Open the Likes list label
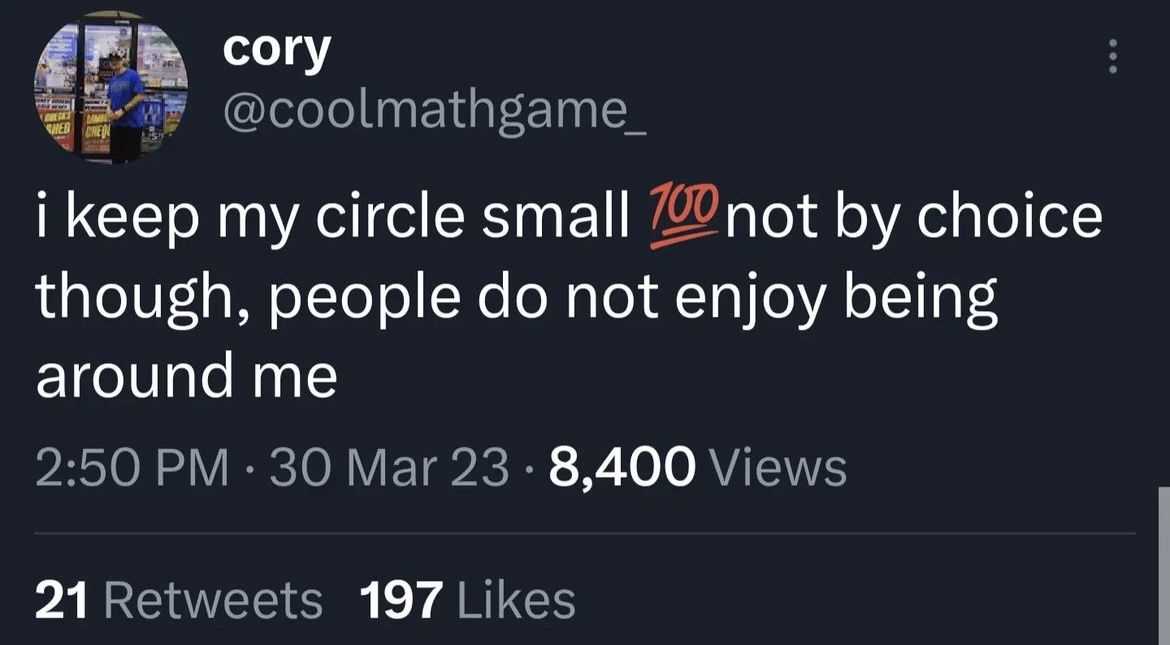This screenshot has width=1170, height=645. pos(515,600)
